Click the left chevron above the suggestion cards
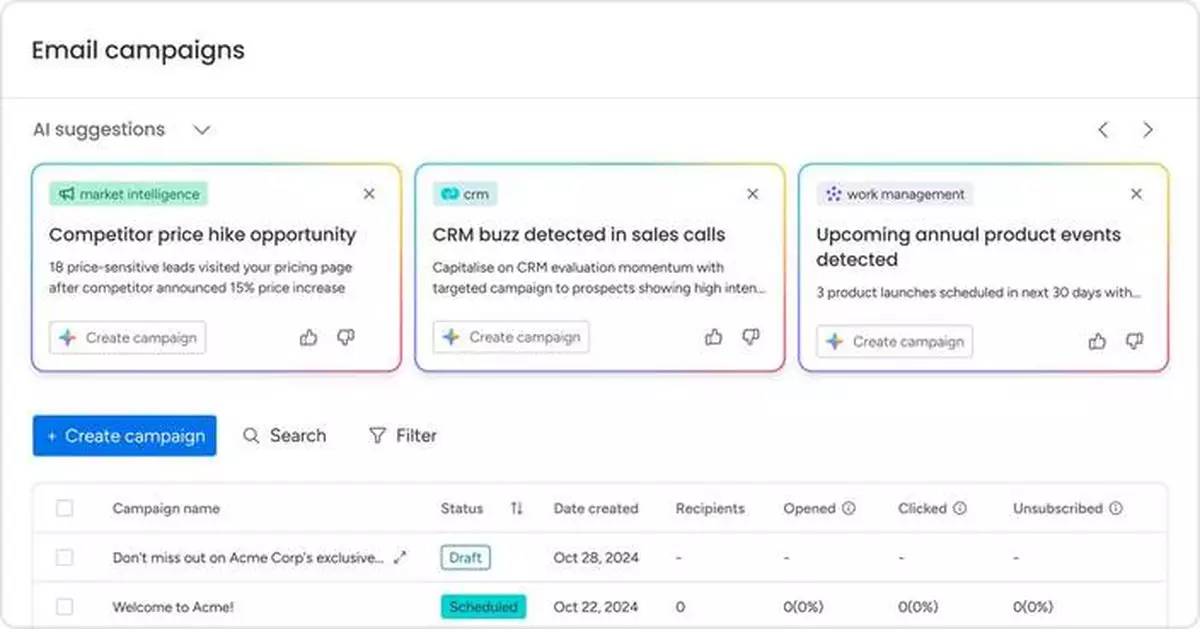Viewport: 1200px width, 629px height. tap(1103, 129)
